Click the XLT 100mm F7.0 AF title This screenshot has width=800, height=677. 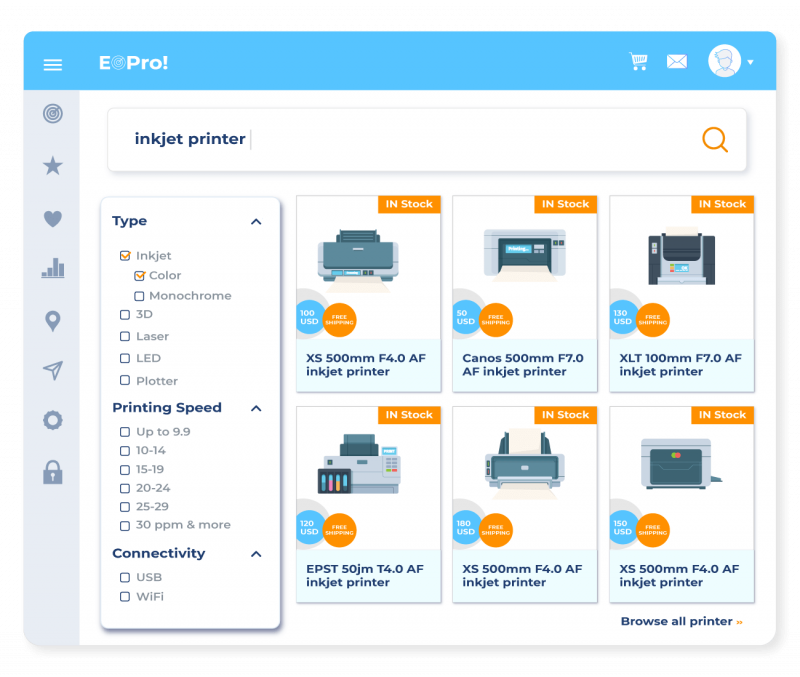click(680, 365)
